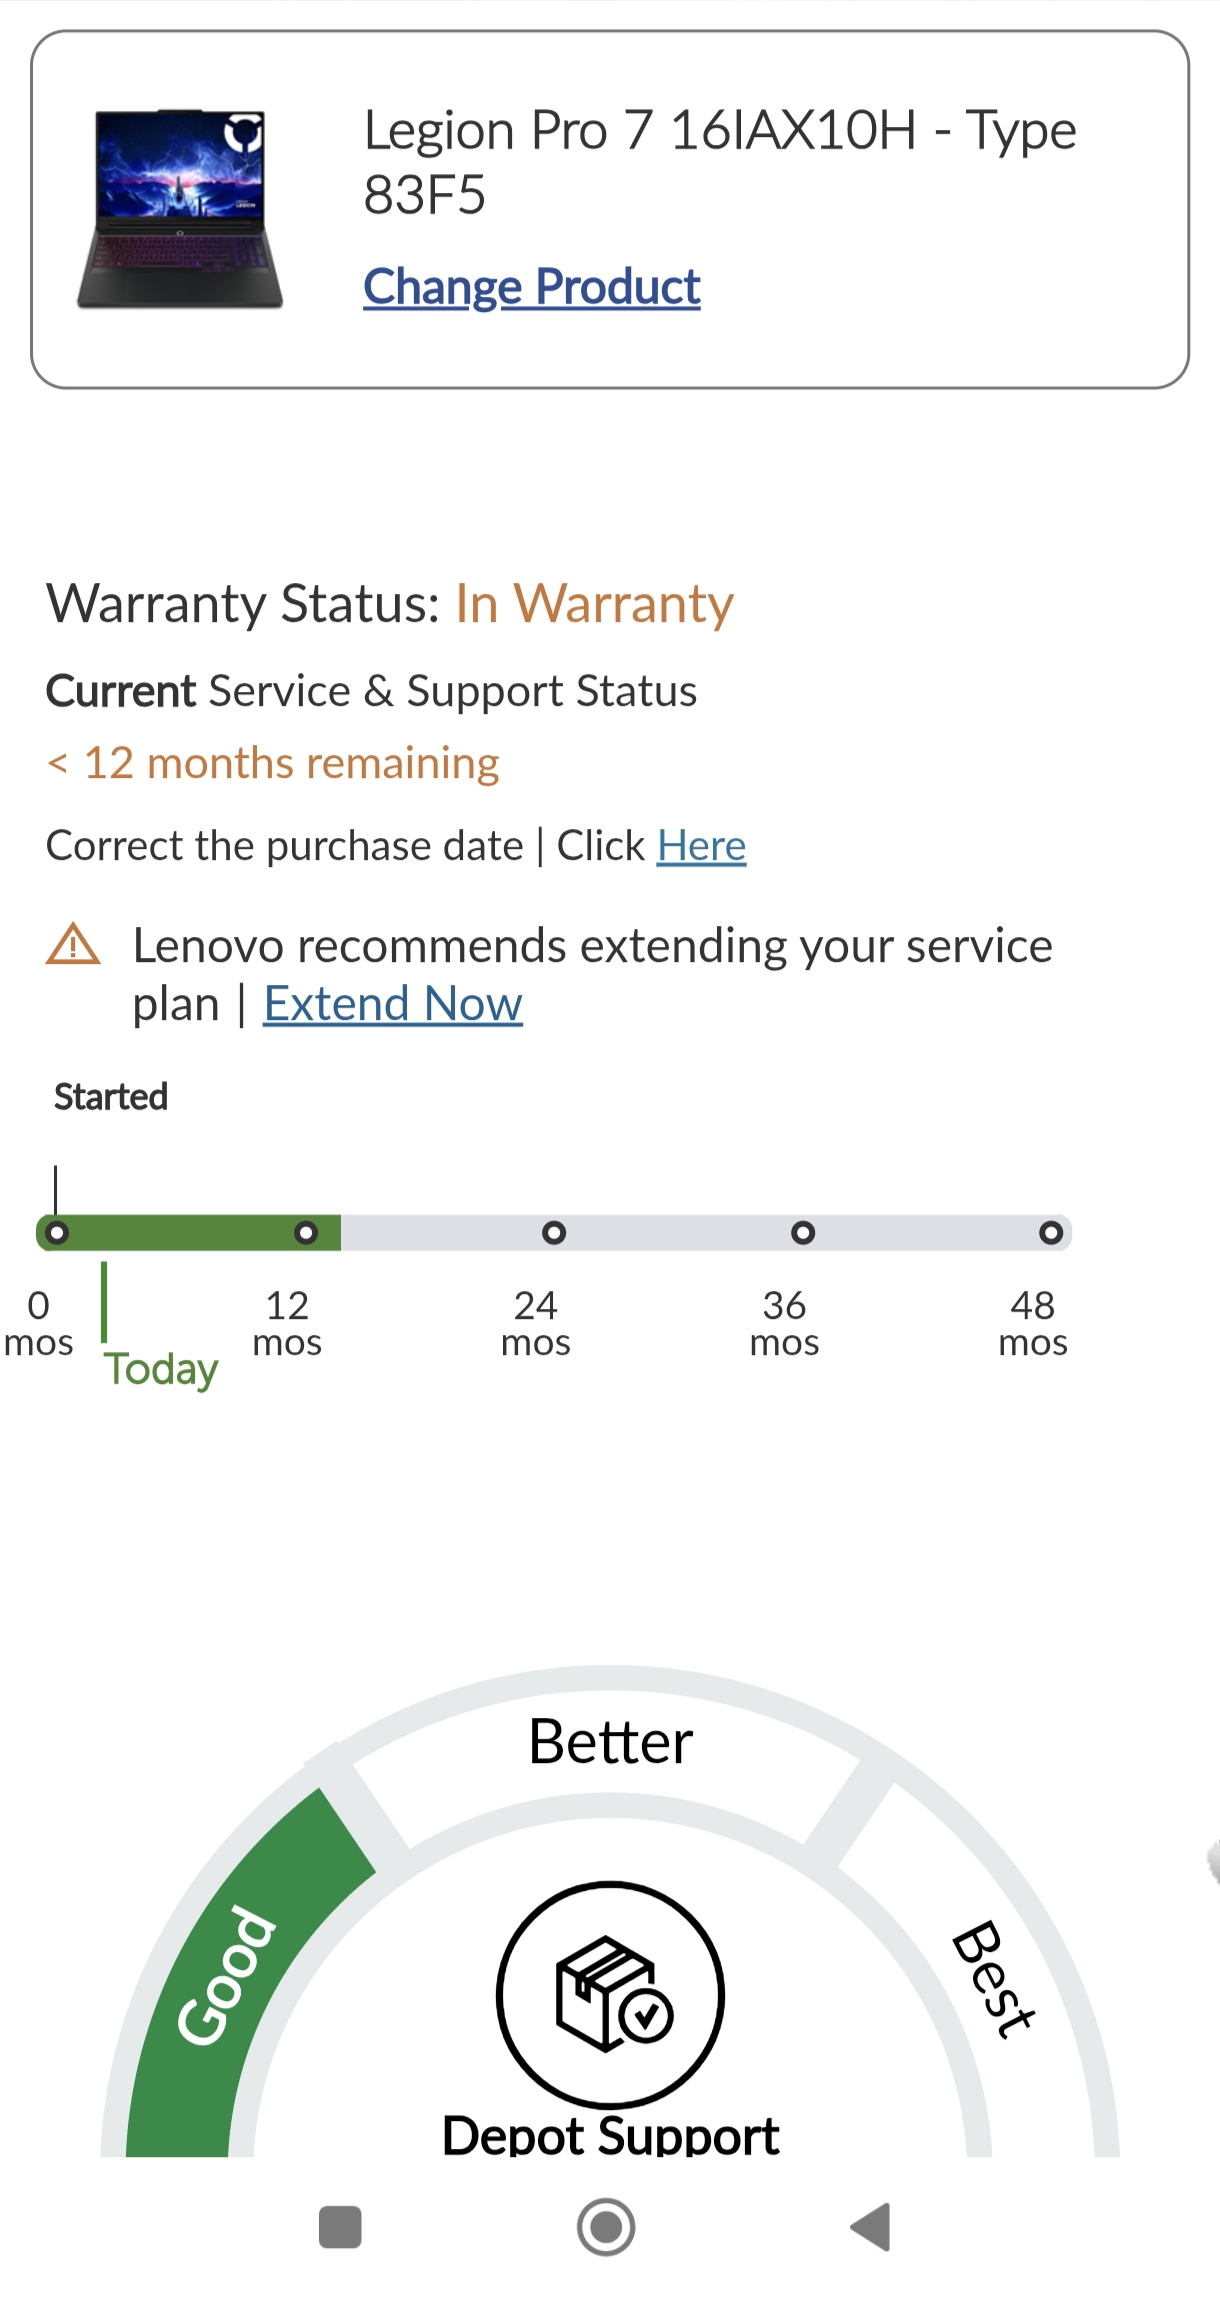Click Extend Now to extend service plan
Image resolution: width=1220 pixels, height=2297 pixels.
tap(392, 1003)
